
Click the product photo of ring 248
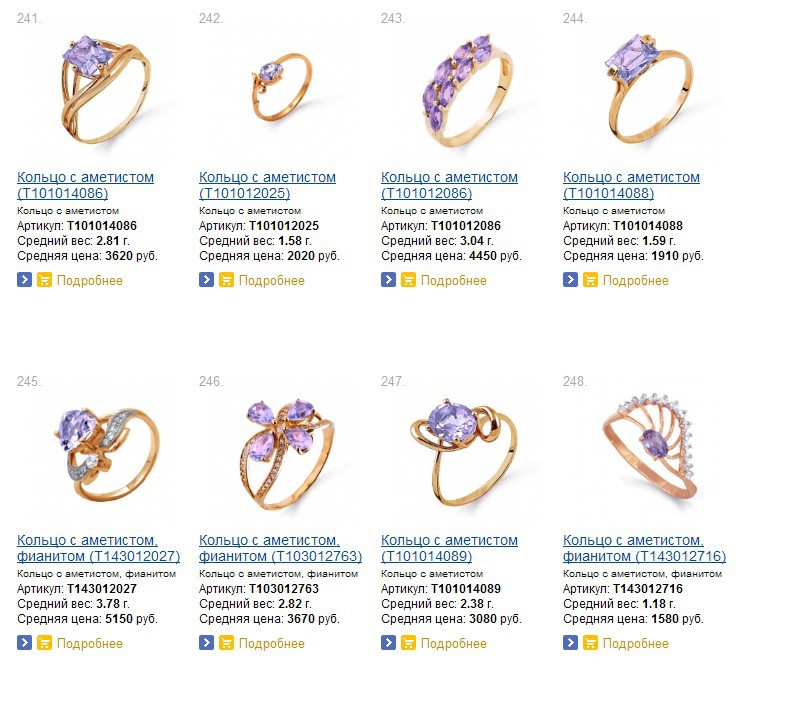click(650, 447)
